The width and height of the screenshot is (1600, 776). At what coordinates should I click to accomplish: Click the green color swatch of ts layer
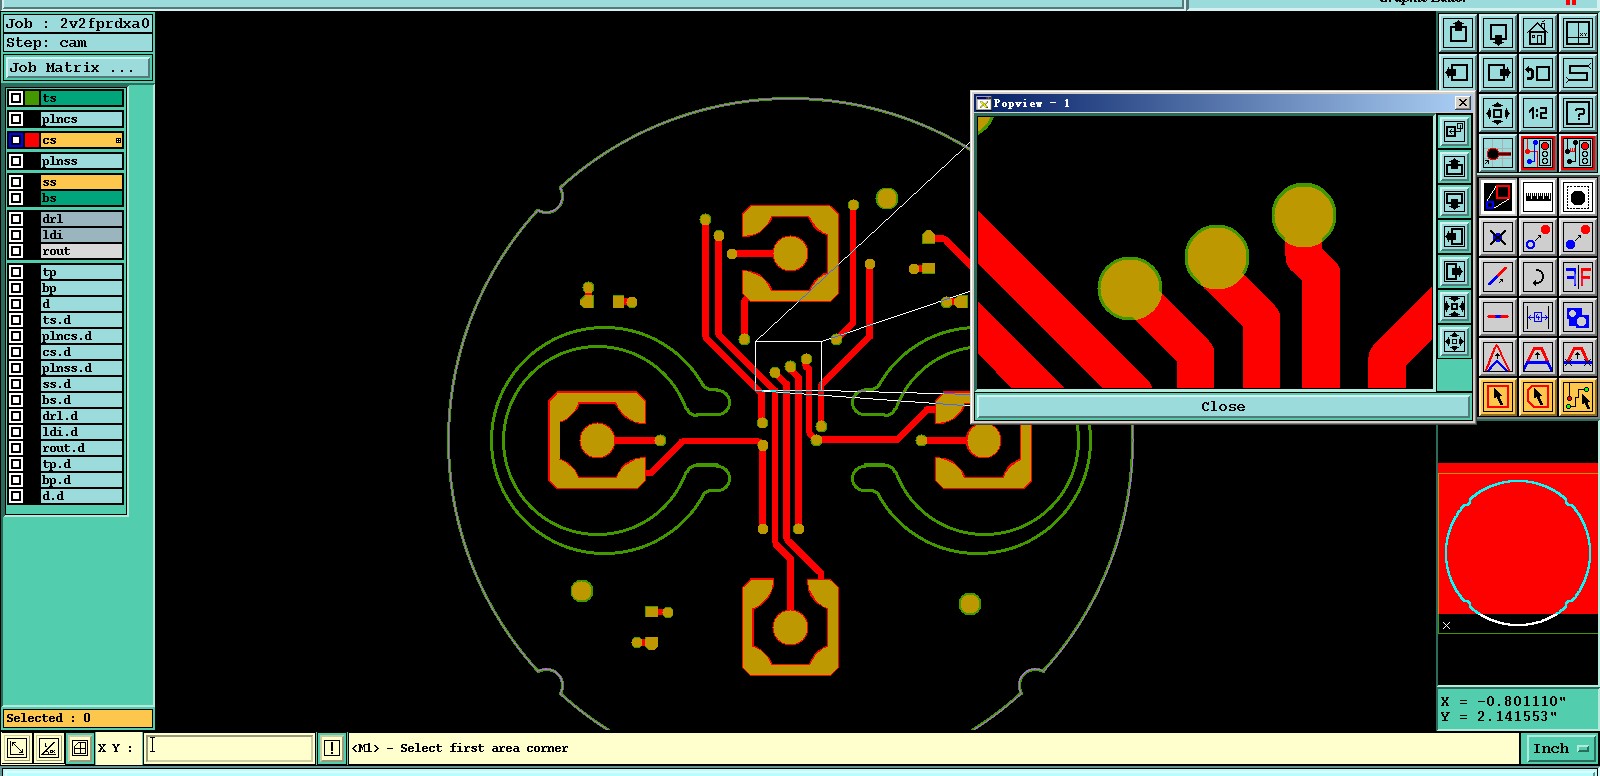click(32, 98)
